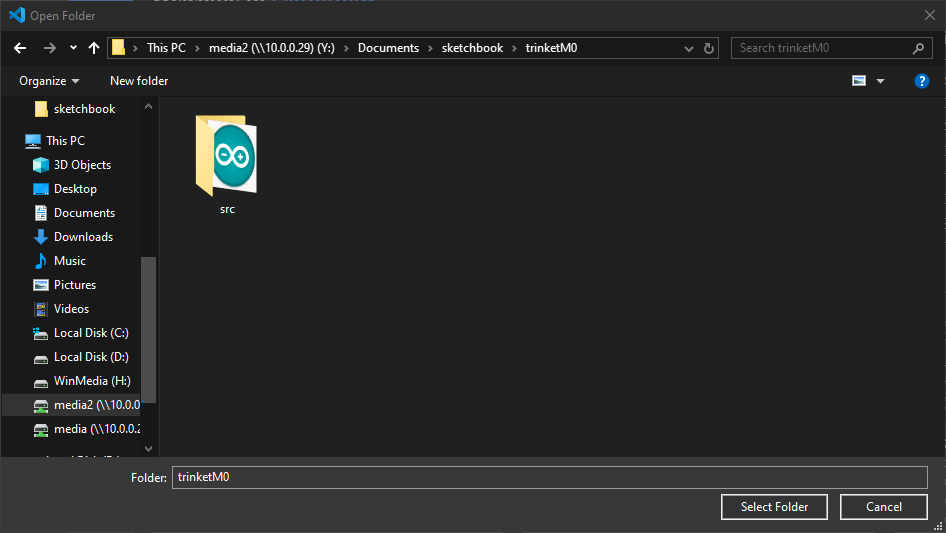Viewport: 946px width, 533px height.
Task: Click the This PC monitor icon
Action: 33,141
